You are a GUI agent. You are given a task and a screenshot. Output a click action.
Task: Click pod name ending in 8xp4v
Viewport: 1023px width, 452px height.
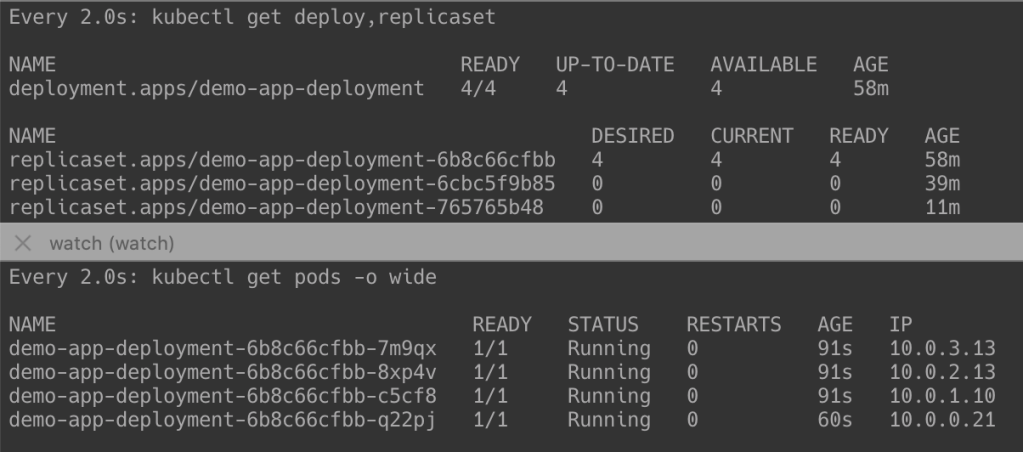point(222,373)
